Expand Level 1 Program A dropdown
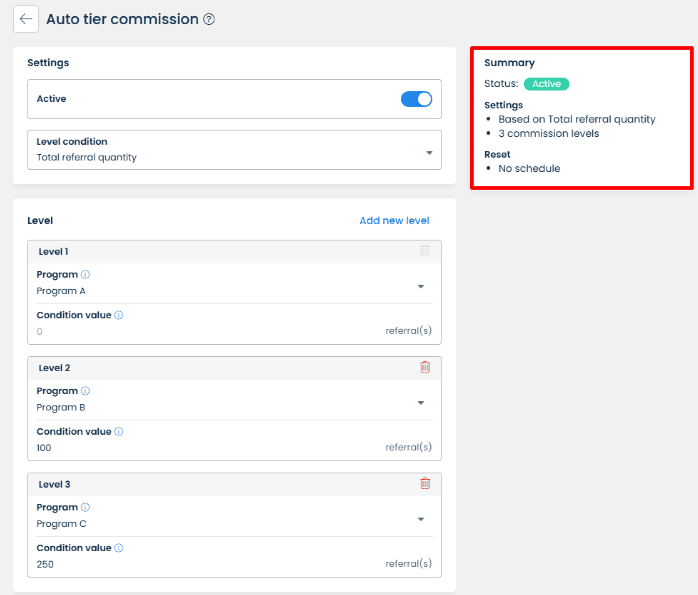This screenshot has width=698, height=595. [421, 286]
